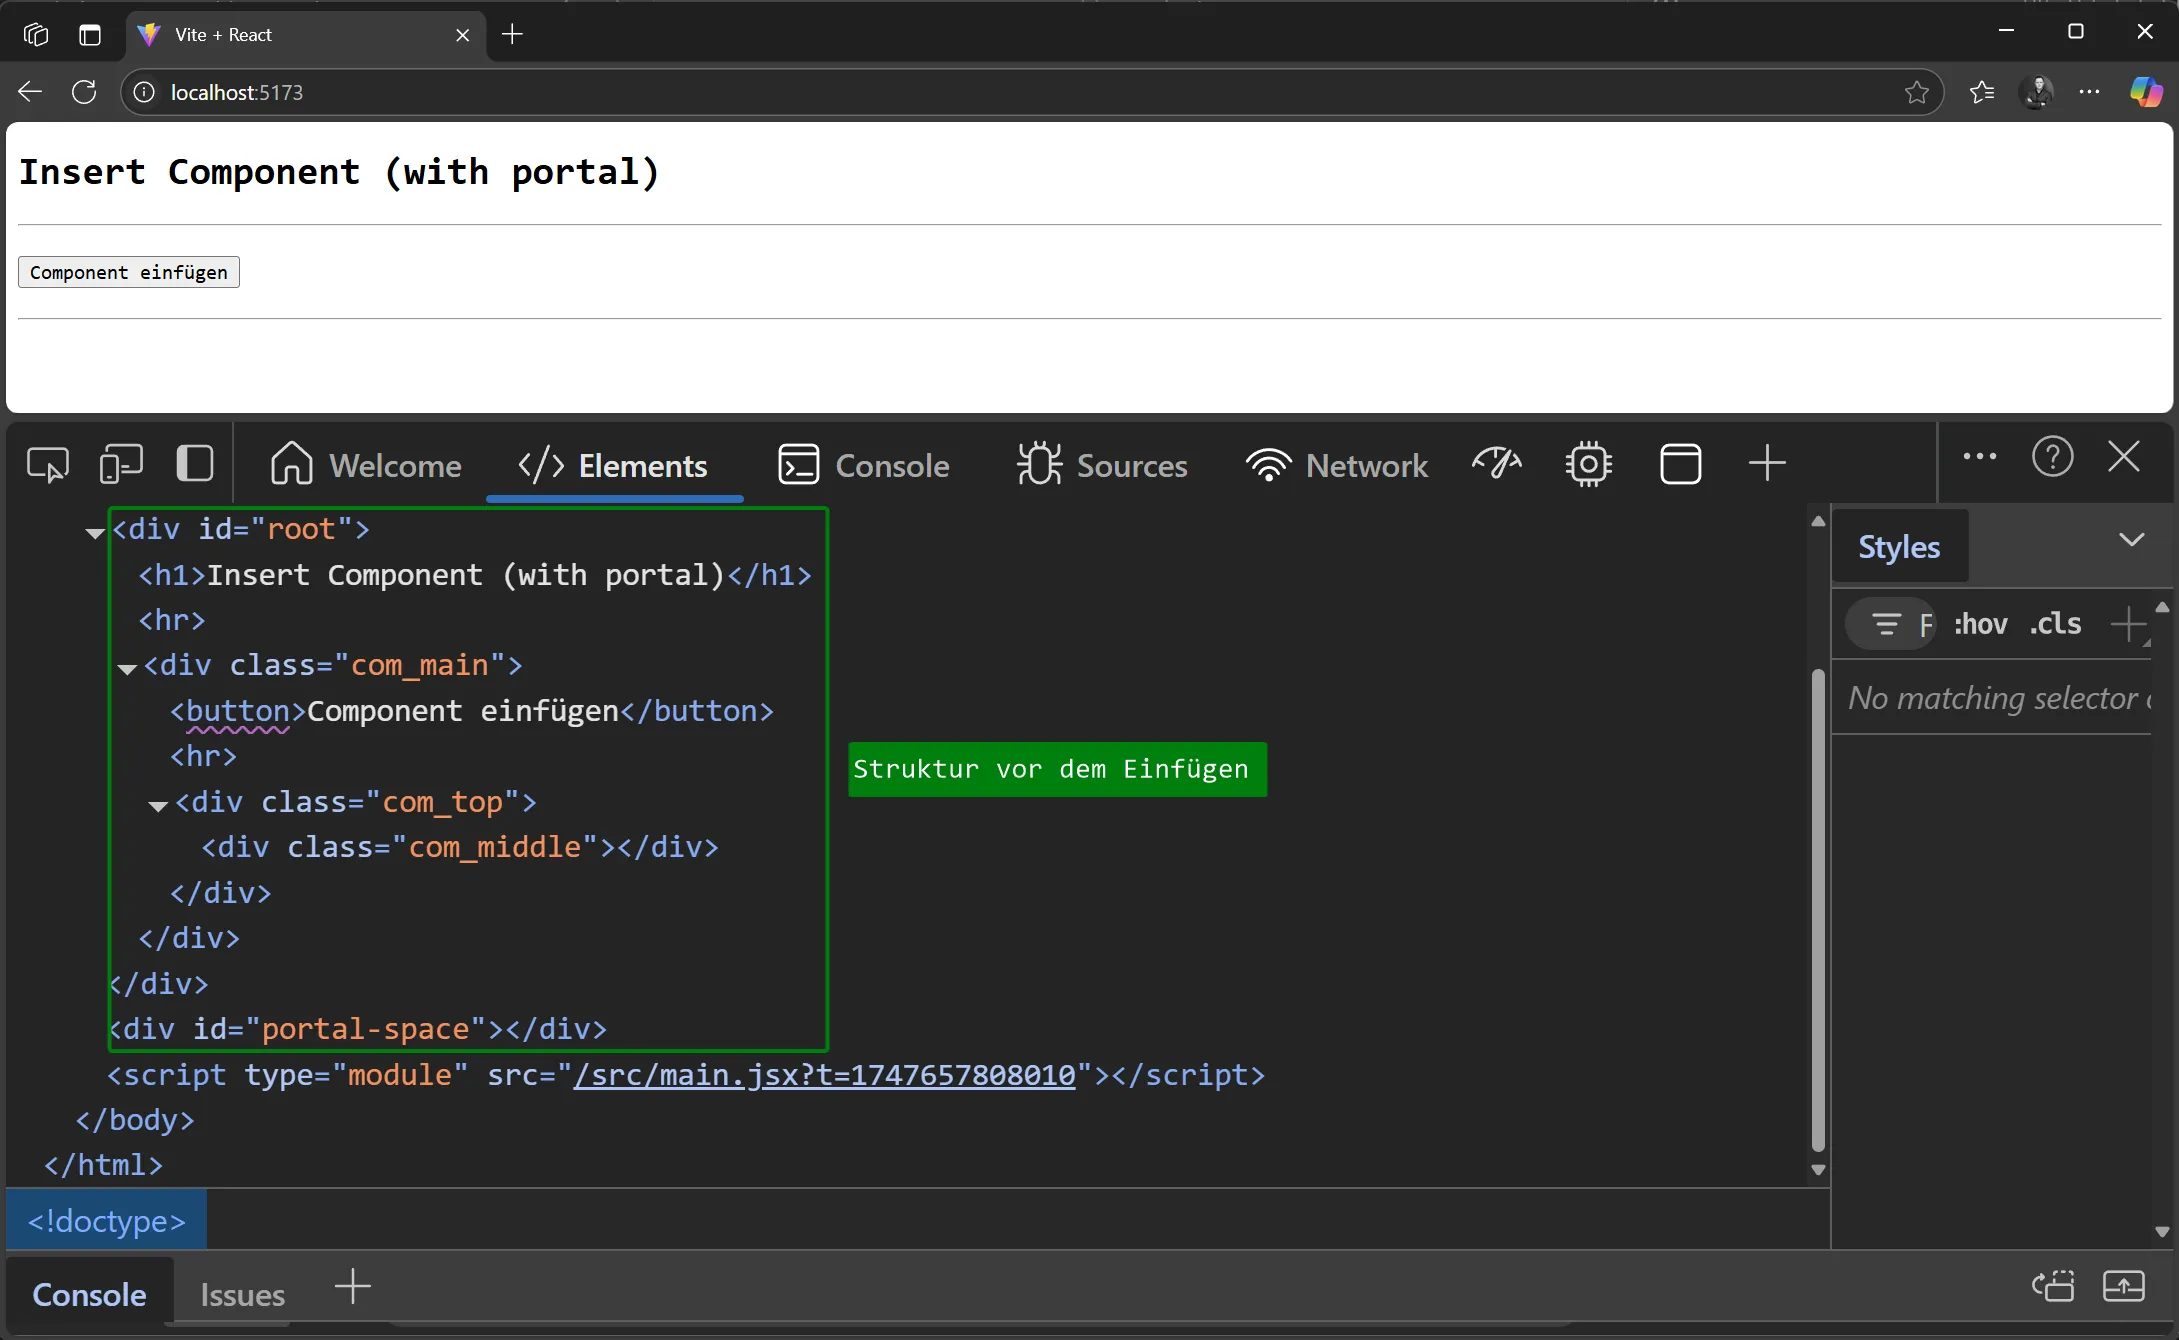
Task: Open the Application panel icon
Action: point(1681,464)
